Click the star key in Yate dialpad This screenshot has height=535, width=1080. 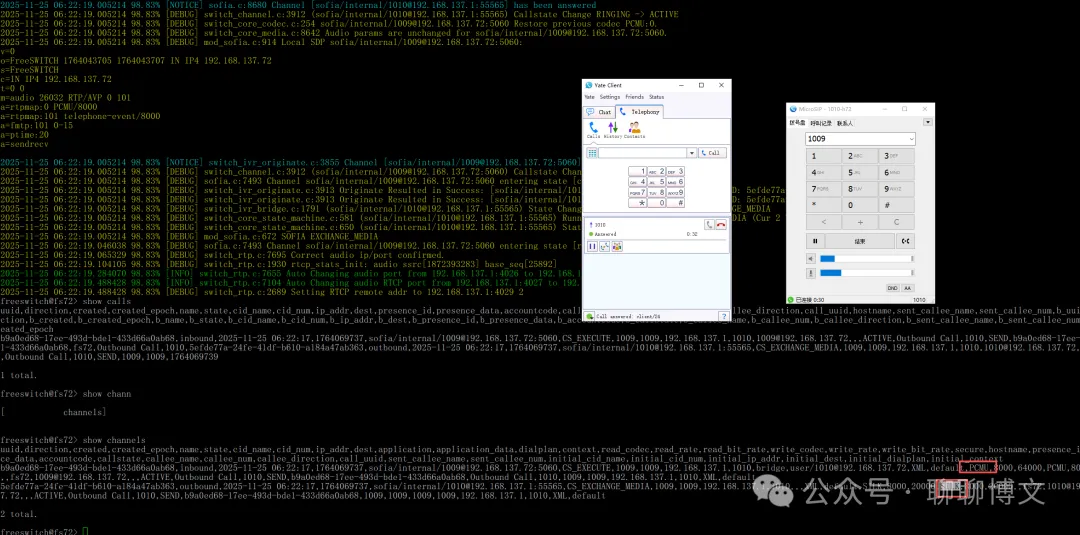637,203
